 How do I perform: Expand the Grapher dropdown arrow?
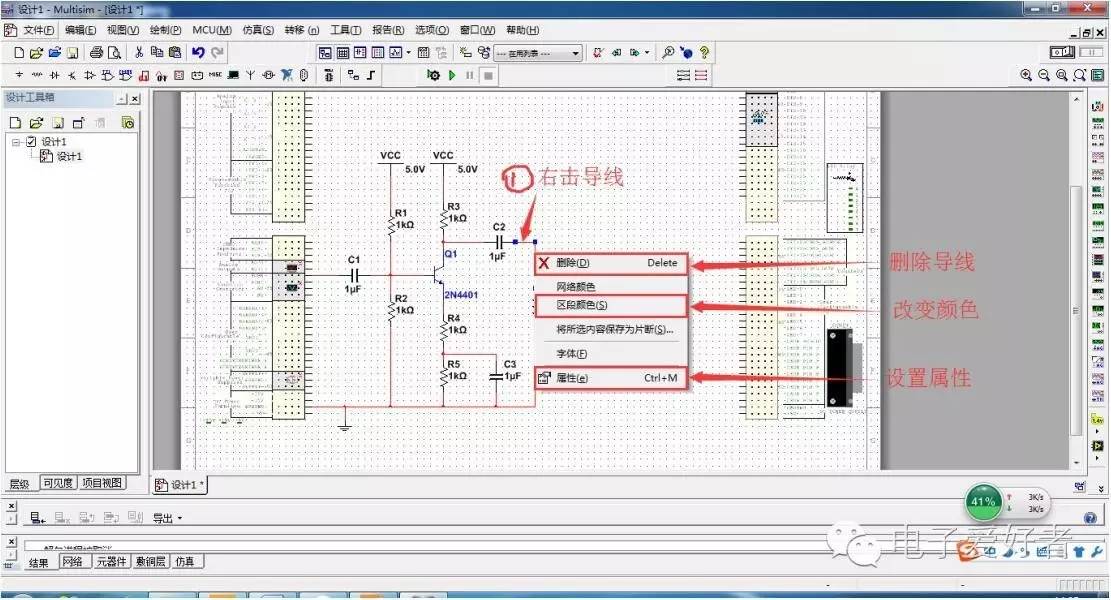click(x=408, y=53)
